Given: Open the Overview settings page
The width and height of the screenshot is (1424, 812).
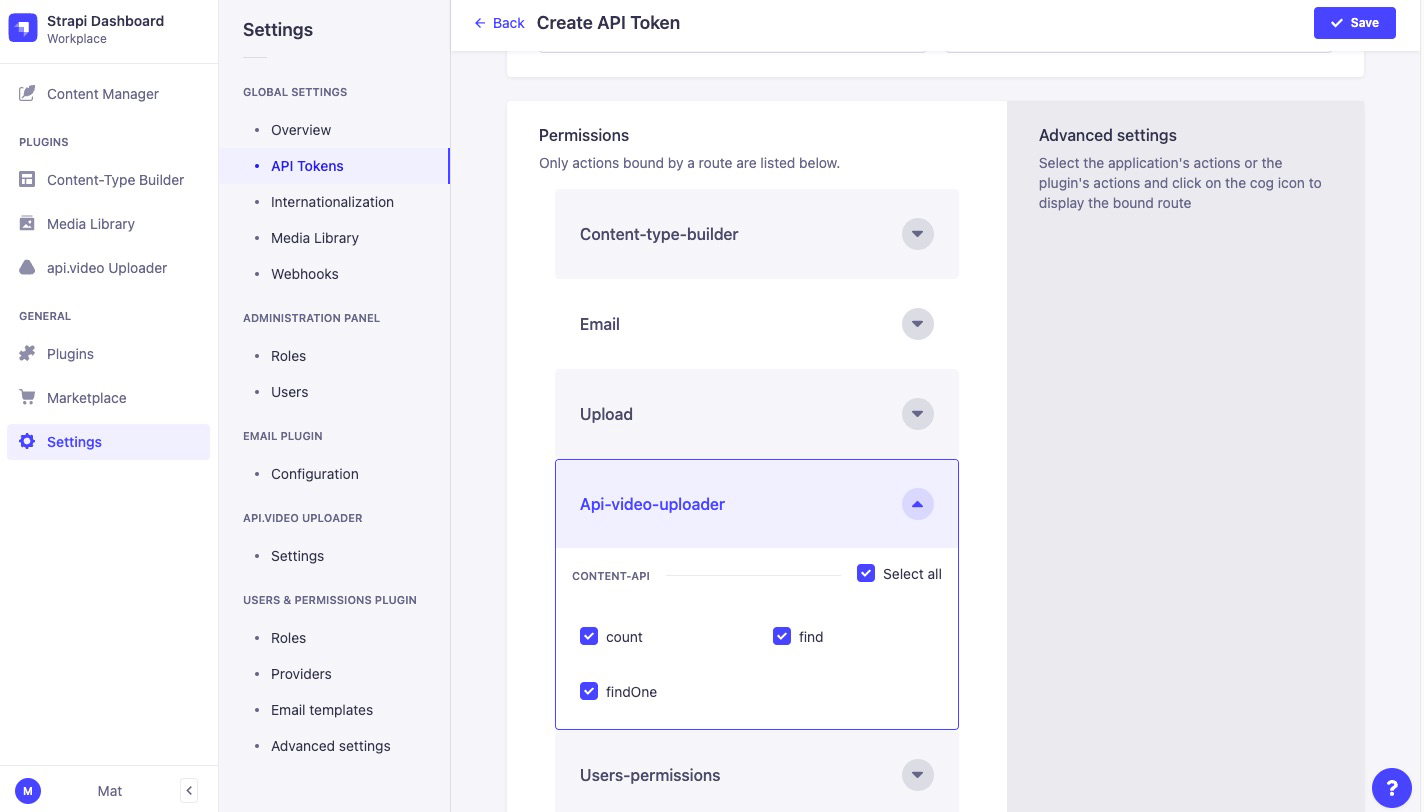Looking at the screenshot, I should click(x=334, y=130).
